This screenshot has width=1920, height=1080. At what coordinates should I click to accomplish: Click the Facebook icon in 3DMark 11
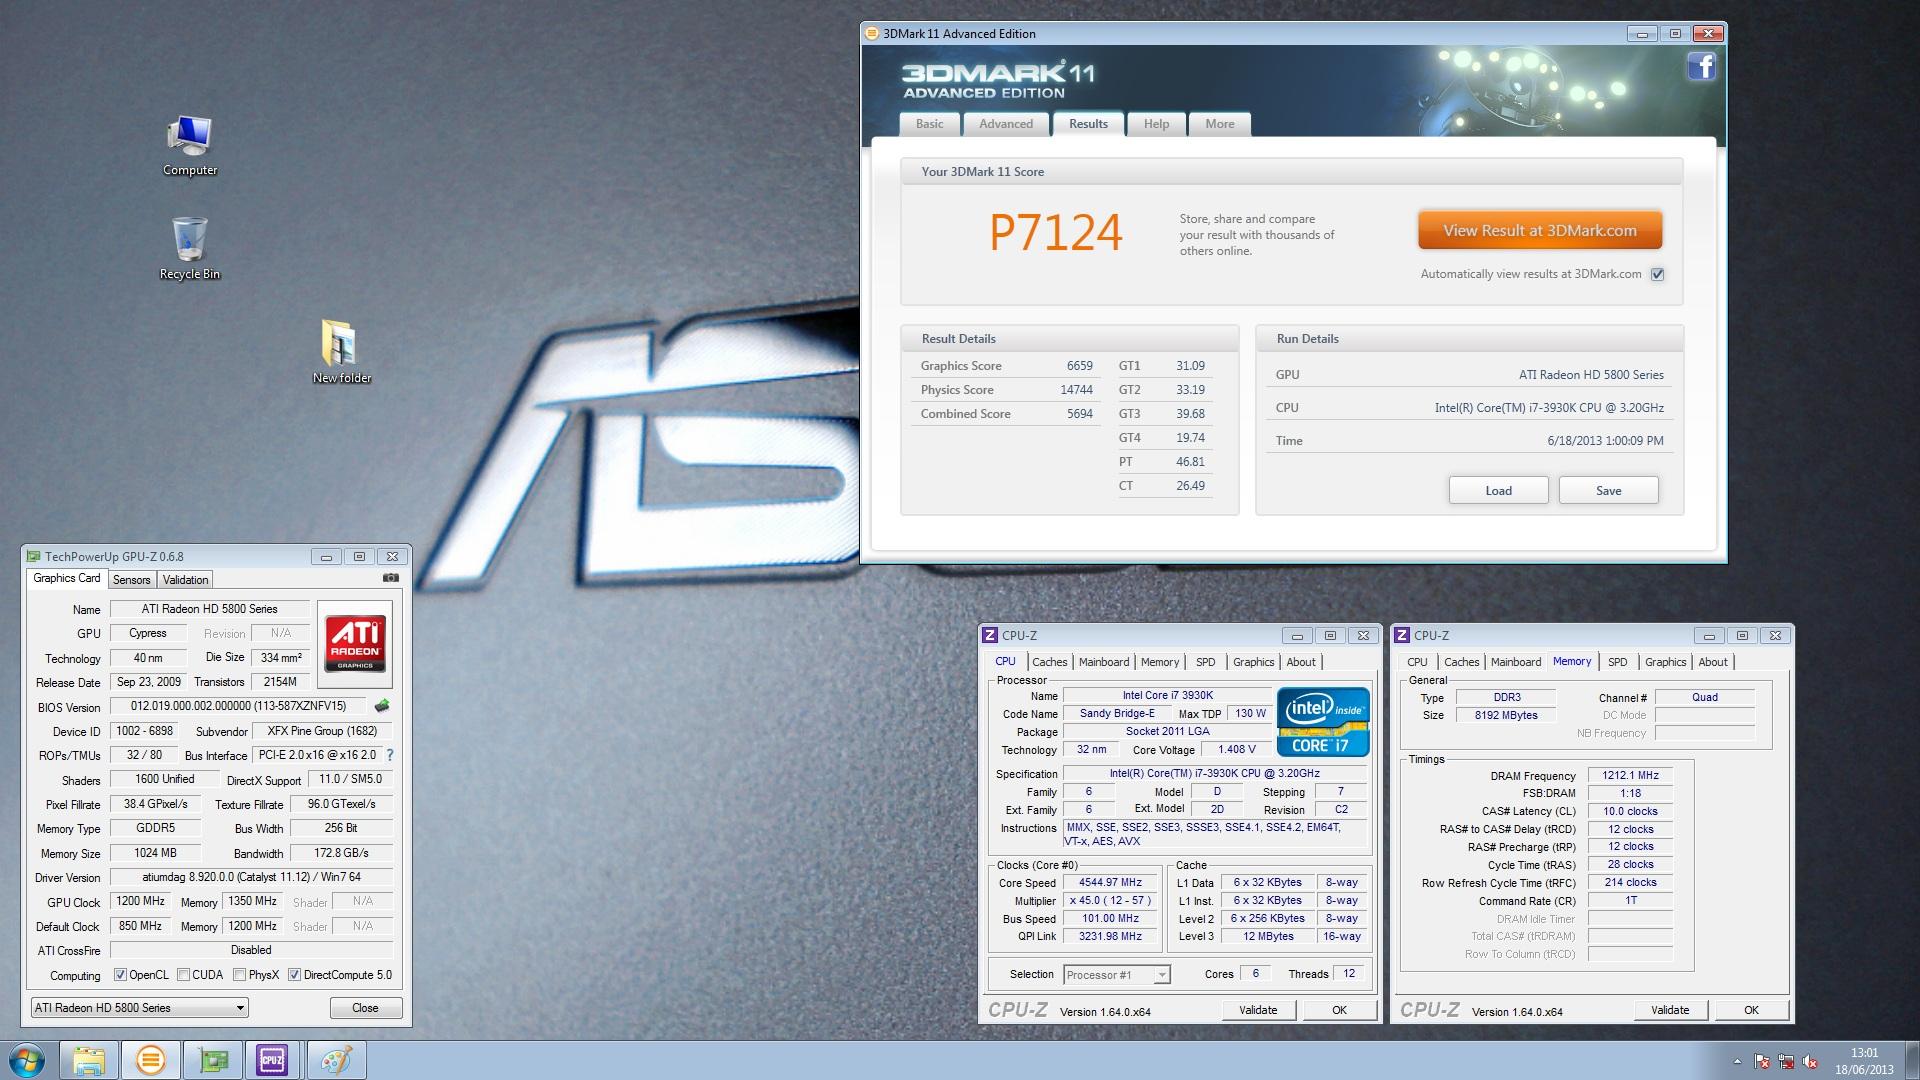coord(1702,67)
